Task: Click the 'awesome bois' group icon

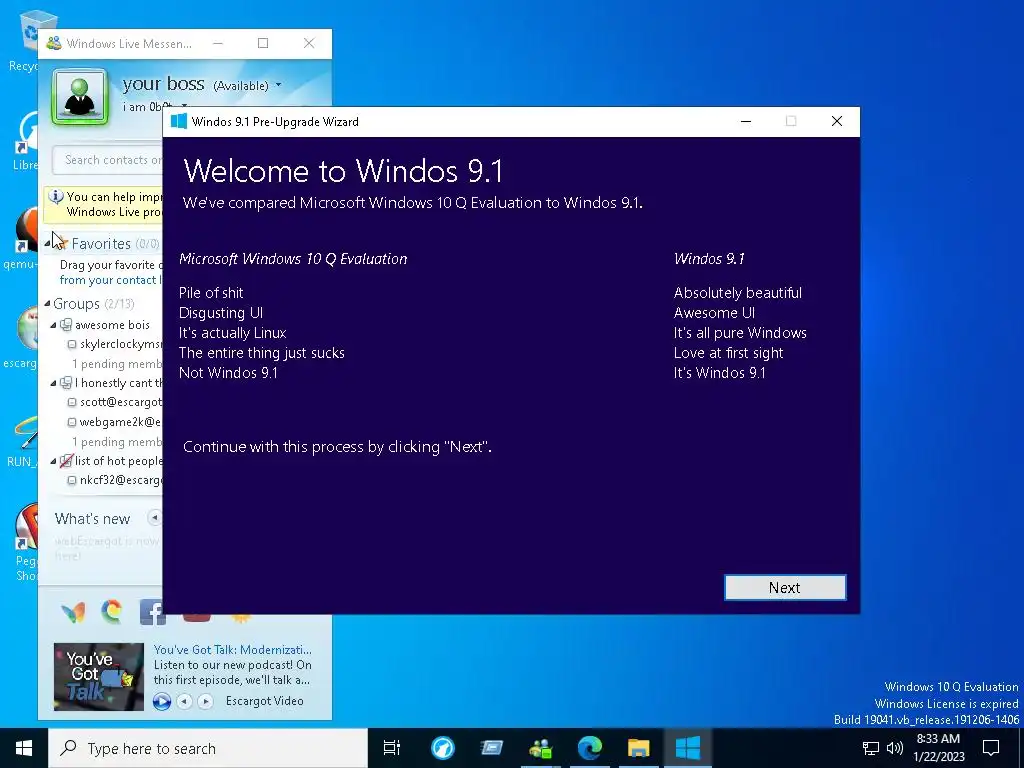Action: click(66, 325)
